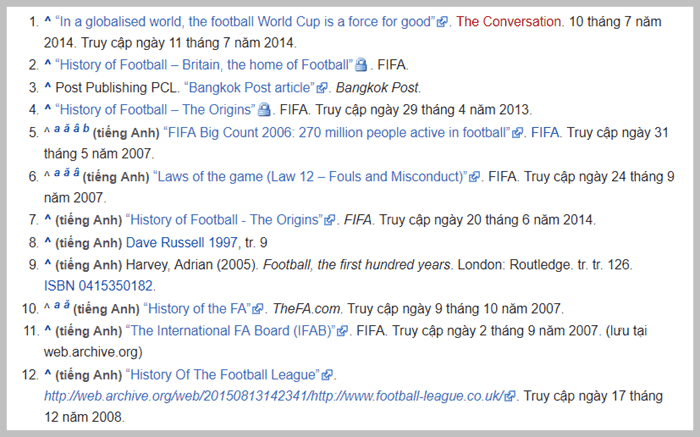700x437 pixels.
Task: Click the lock icon after 'History of Football – The Origins' in reference 4
Action: coord(264,109)
